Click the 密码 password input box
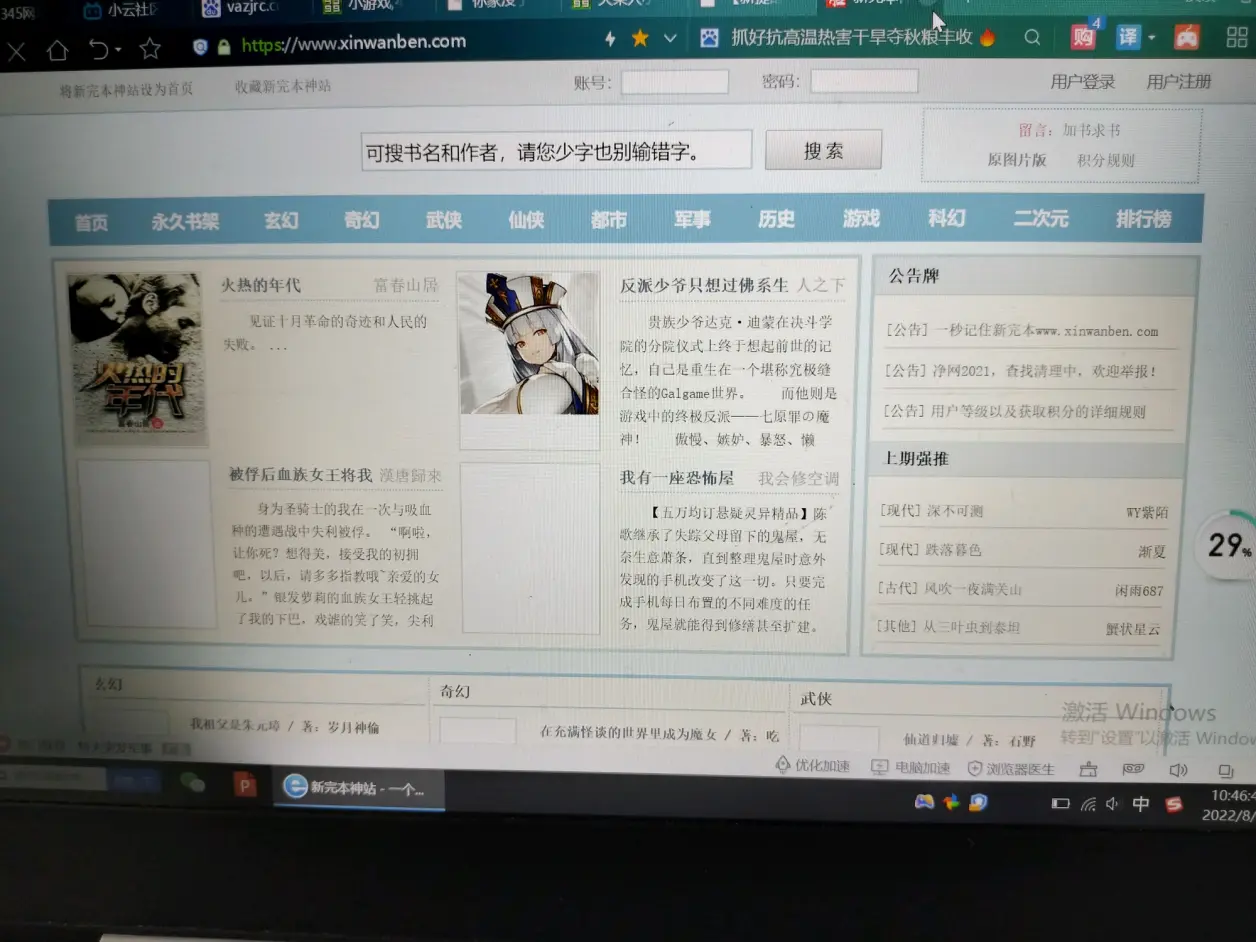This screenshot has height=942, width=1256. pos(864,80)
